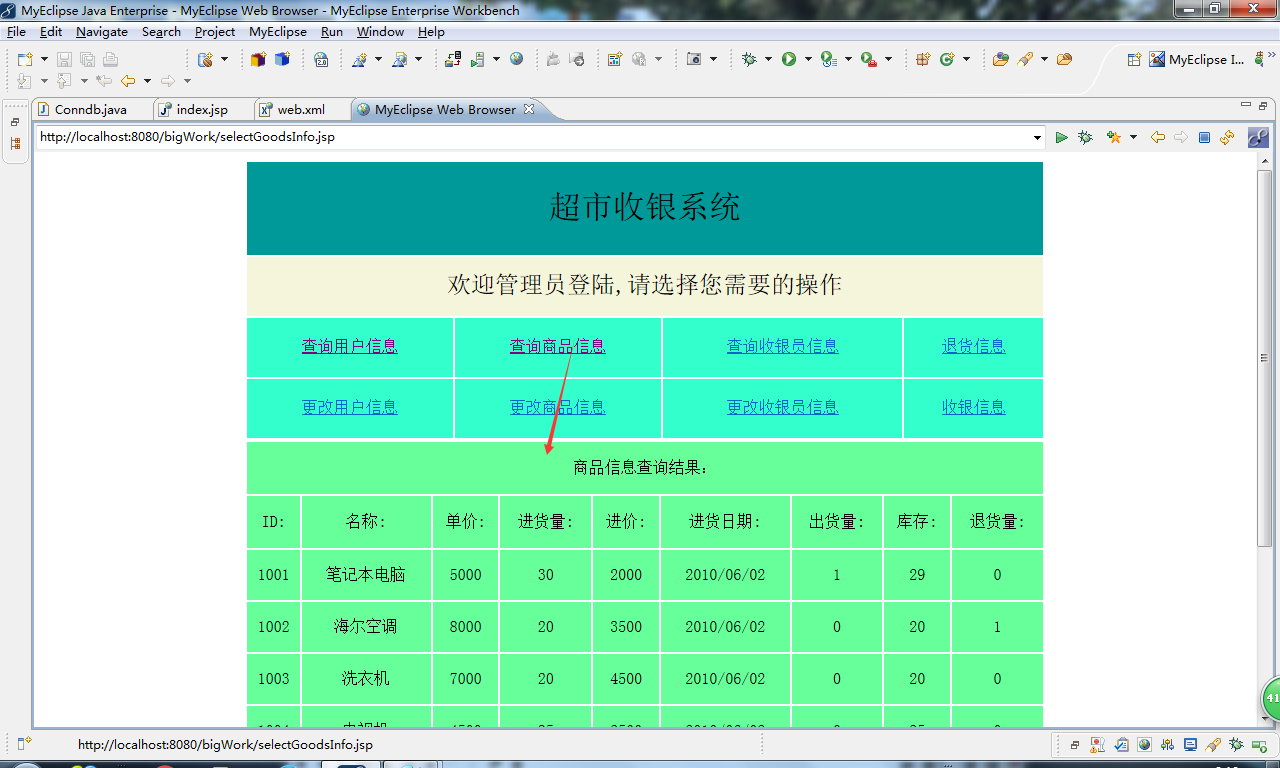Click the ID cell 1002
This screenshot has height=768, width=1280.
(273, 627)
